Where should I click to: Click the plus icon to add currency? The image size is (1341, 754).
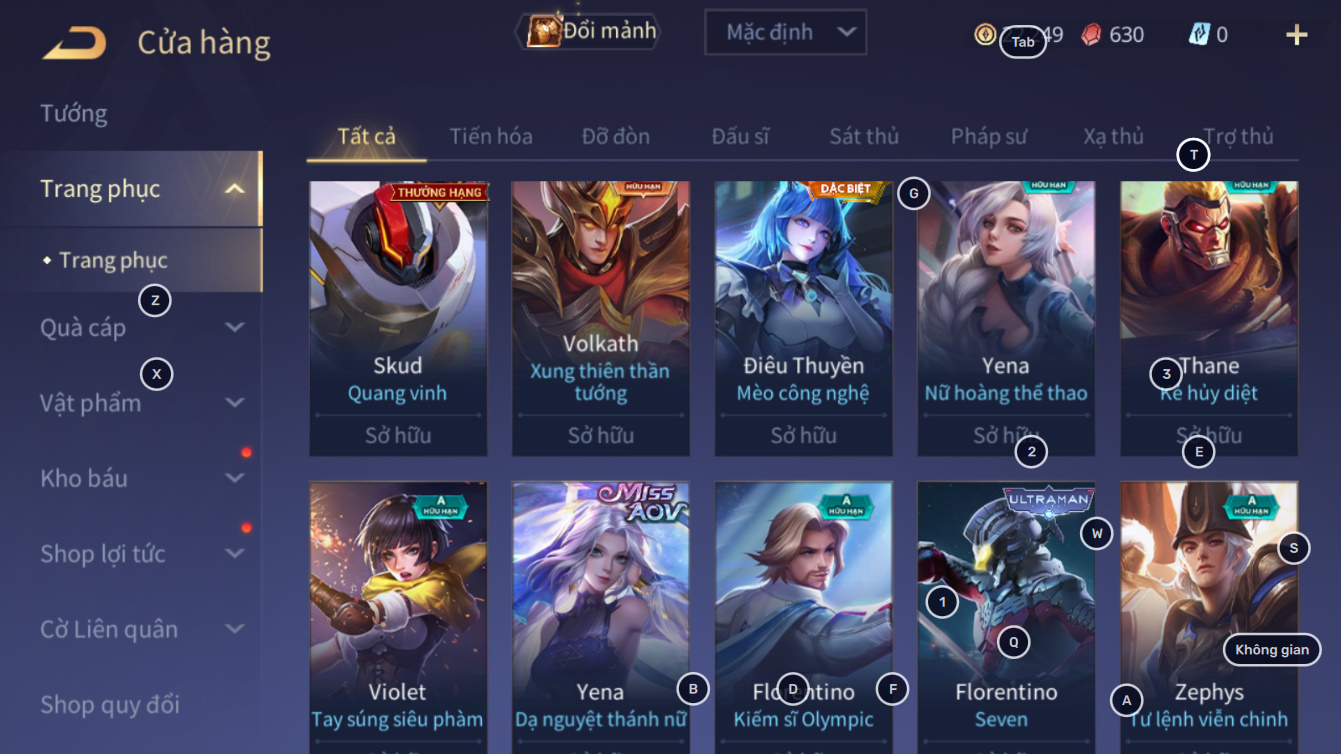pyautogui.click(x=1296, y=35)
